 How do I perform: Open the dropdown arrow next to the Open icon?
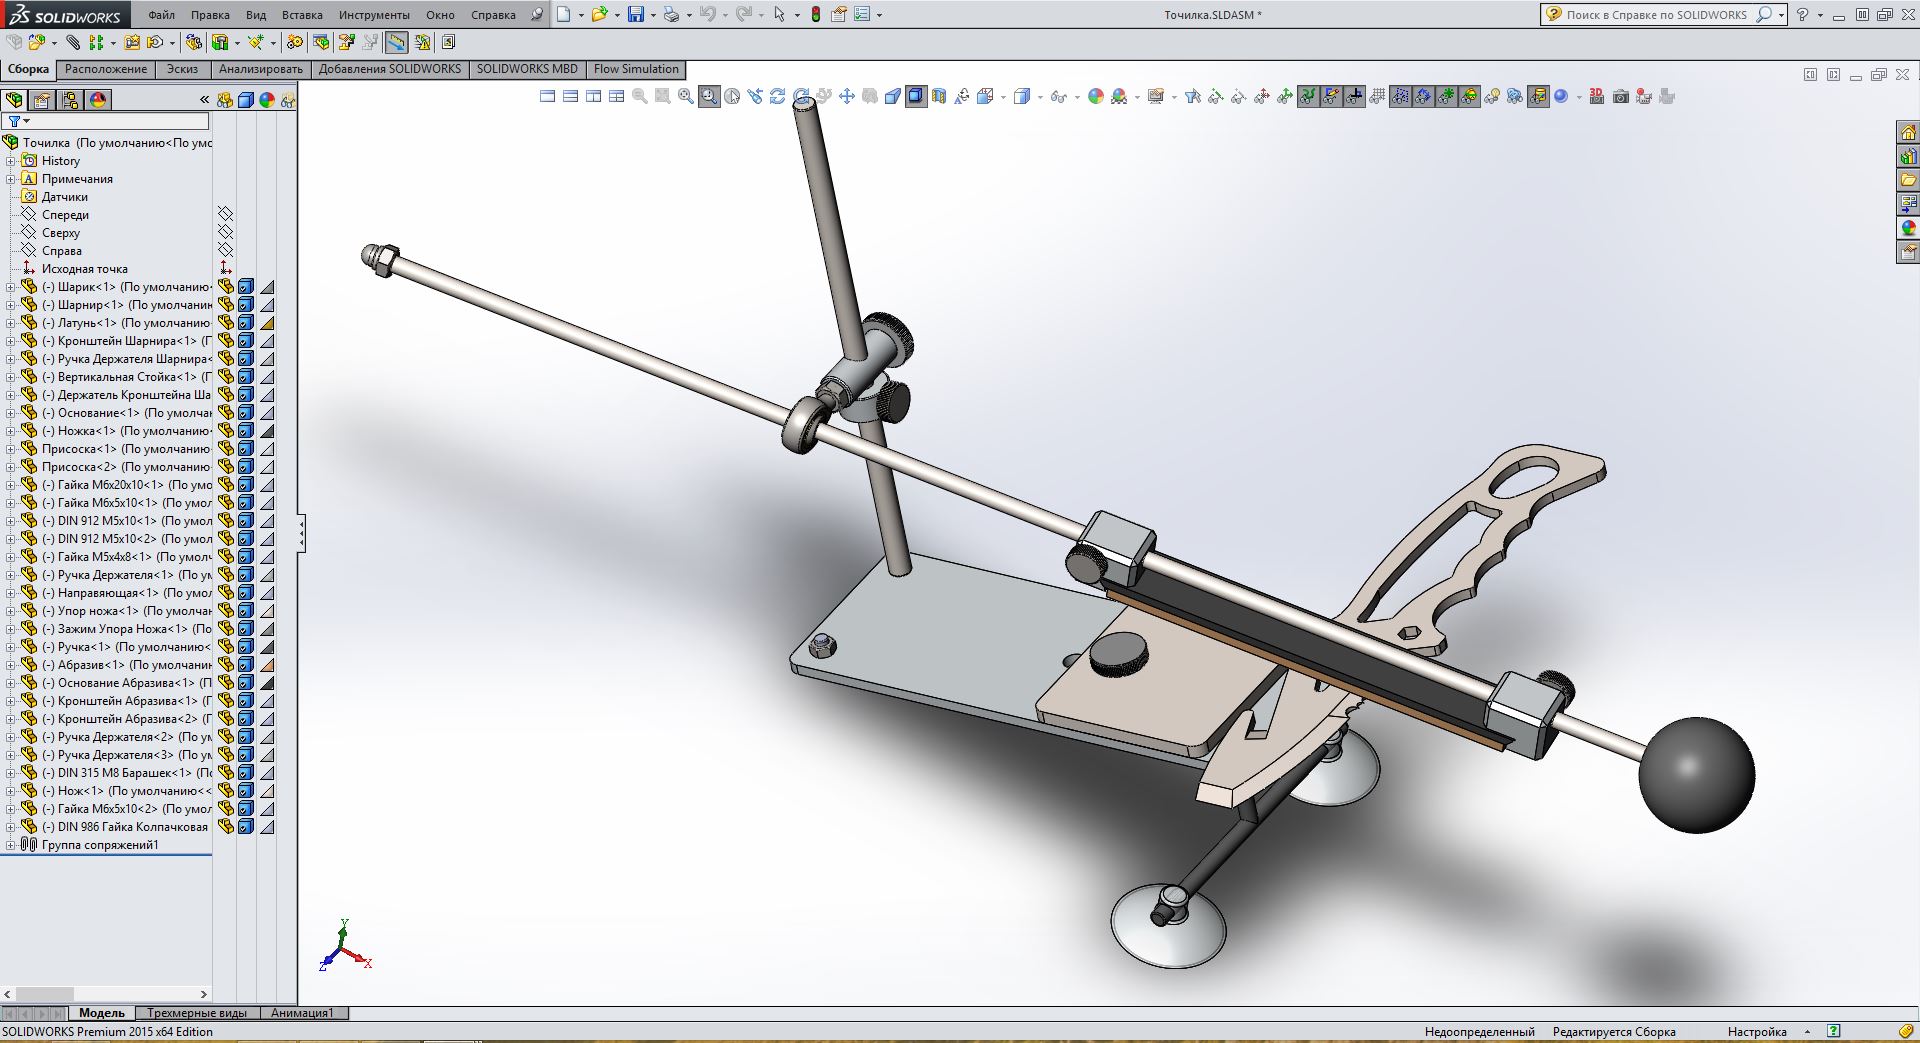pyautogui.click(x=617, y=15)
